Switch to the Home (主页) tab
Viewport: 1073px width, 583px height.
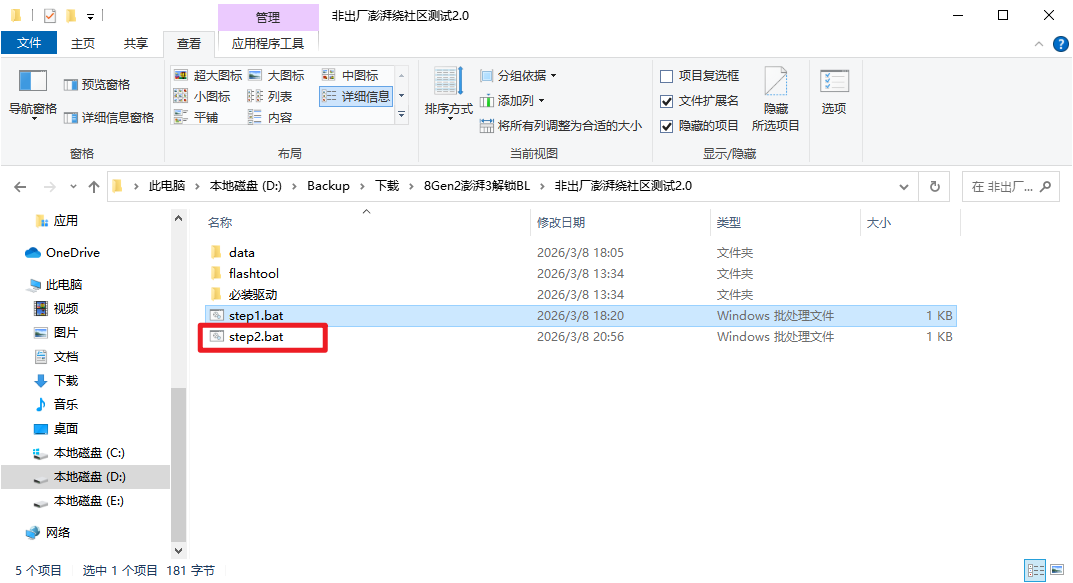coord(83,43)
